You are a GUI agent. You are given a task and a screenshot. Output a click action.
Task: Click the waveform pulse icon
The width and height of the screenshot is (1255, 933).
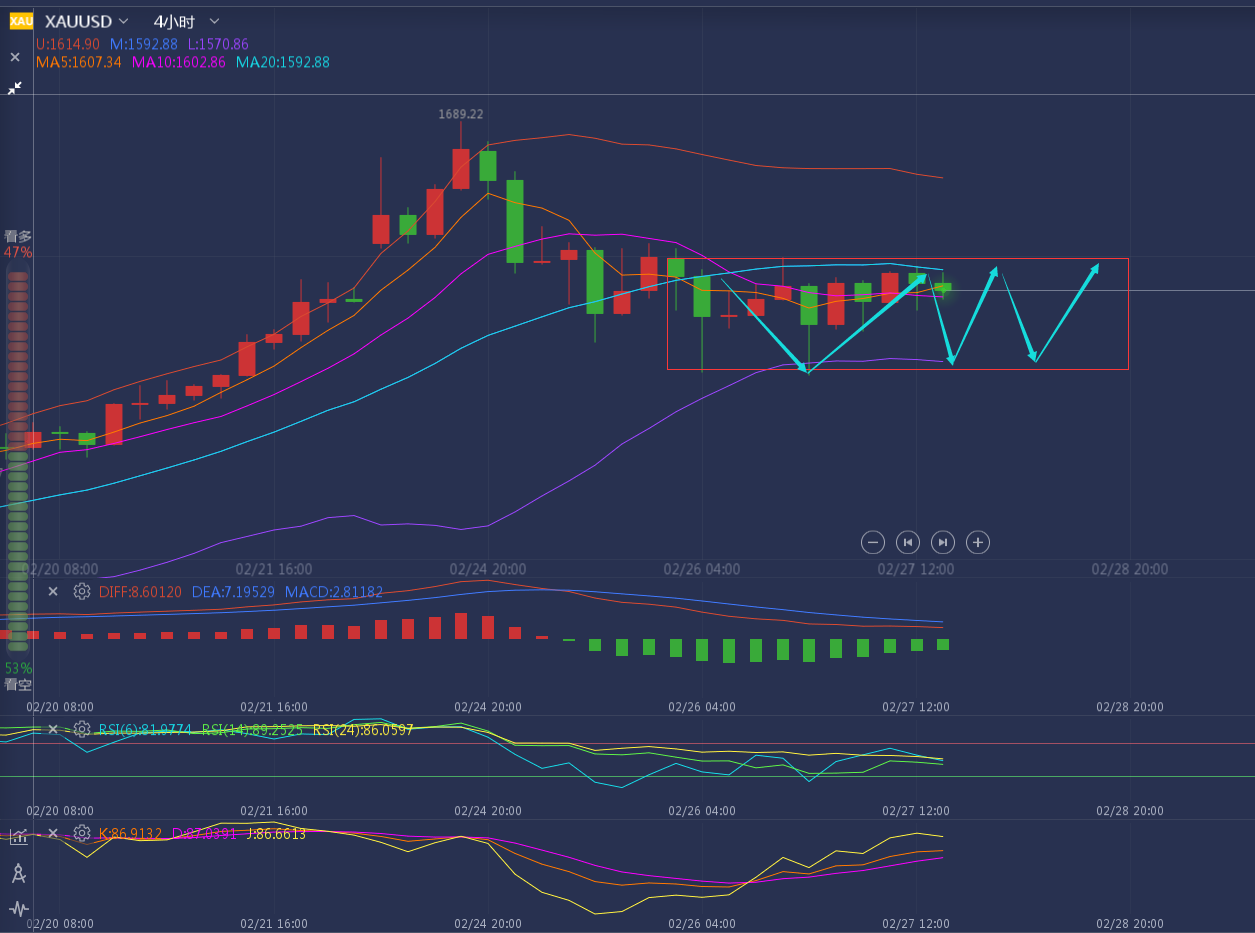pyautogui.click(x=18, y=909)
